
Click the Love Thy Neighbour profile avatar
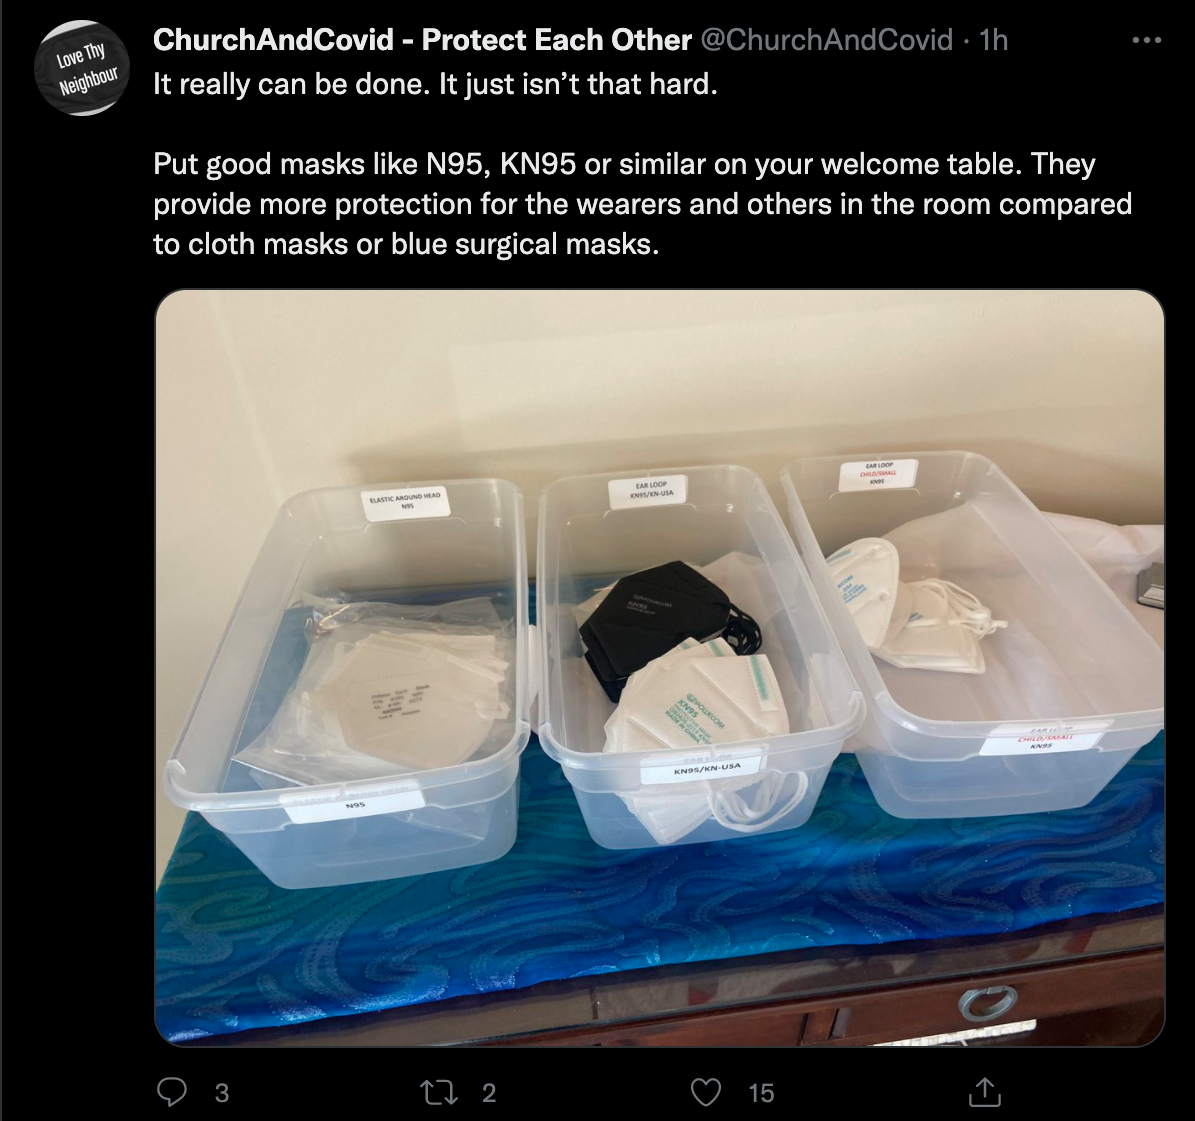[x=82, y=68]
